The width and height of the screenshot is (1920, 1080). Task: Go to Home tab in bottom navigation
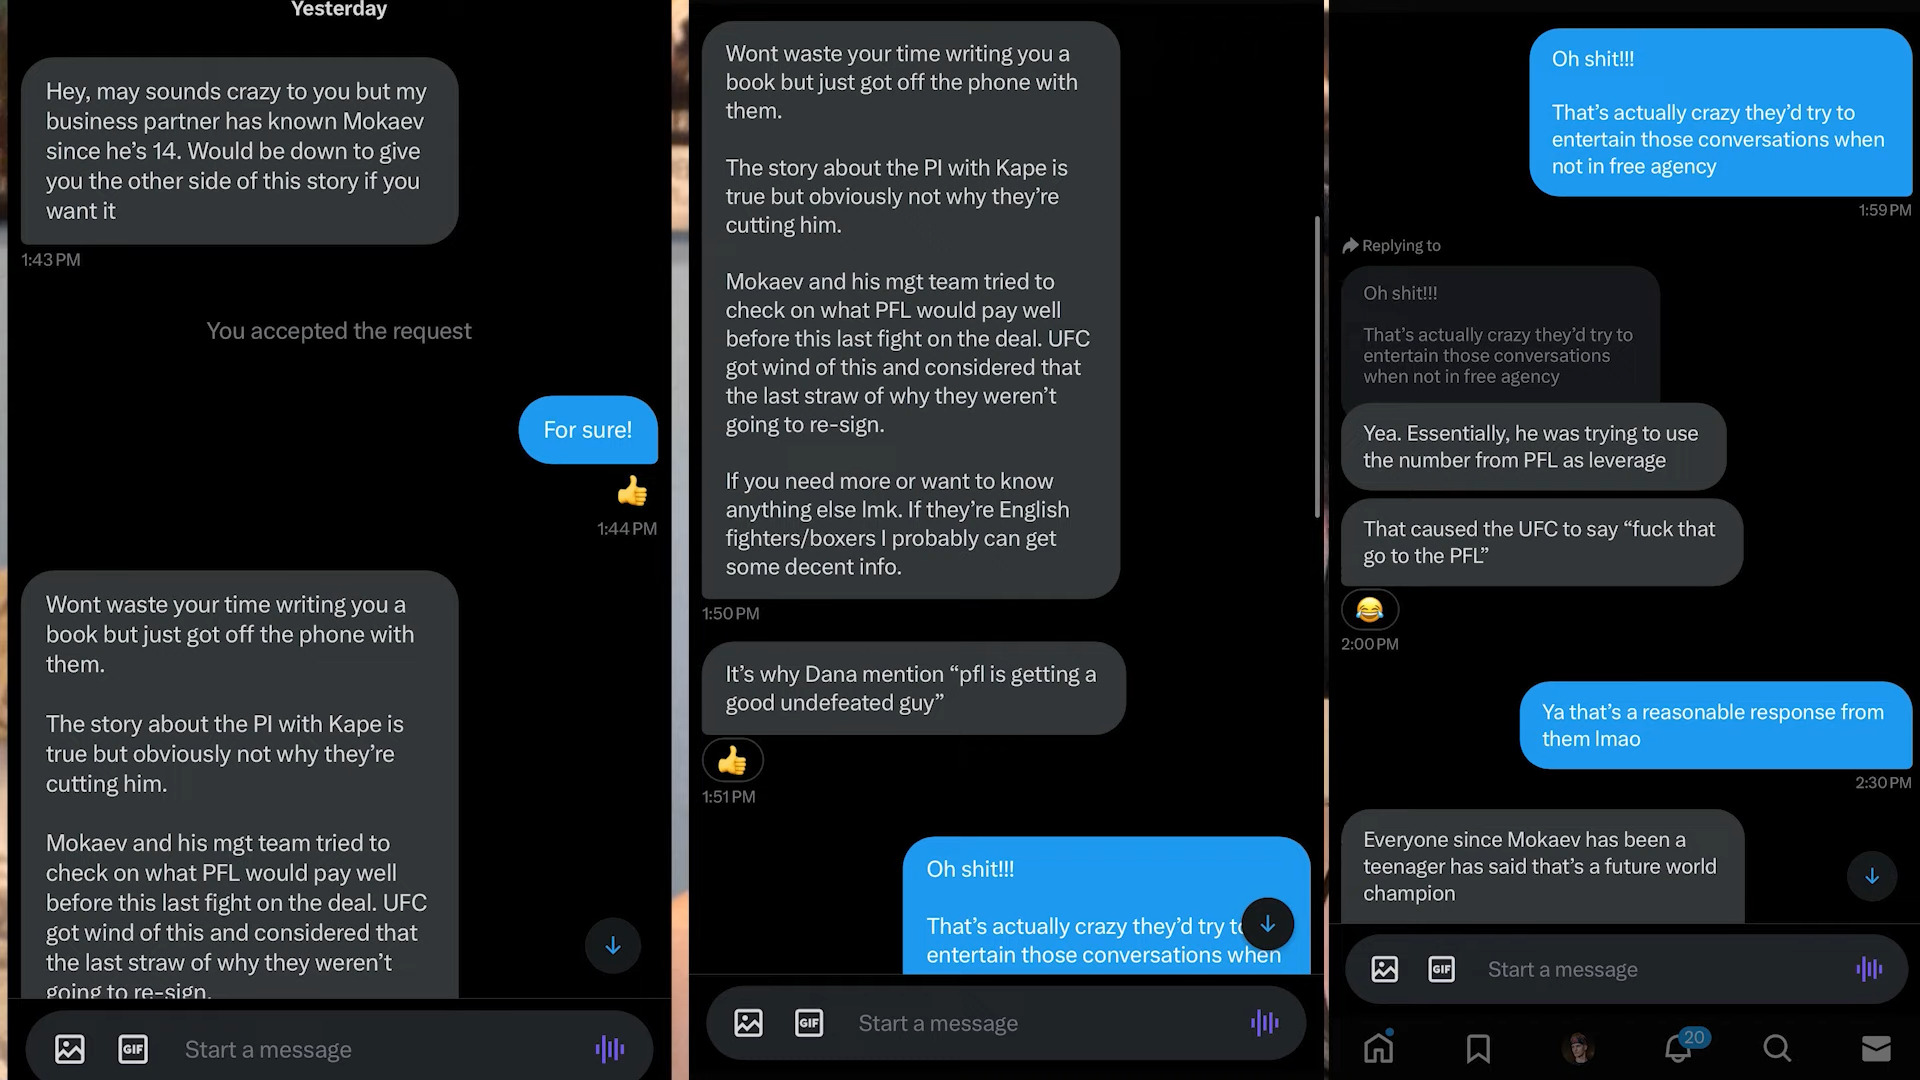(x=1379, y=1047)
